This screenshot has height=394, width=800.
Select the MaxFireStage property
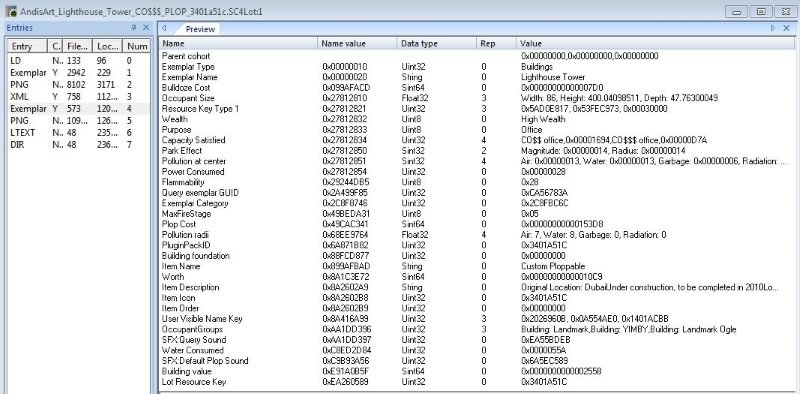tap(477, 213)
